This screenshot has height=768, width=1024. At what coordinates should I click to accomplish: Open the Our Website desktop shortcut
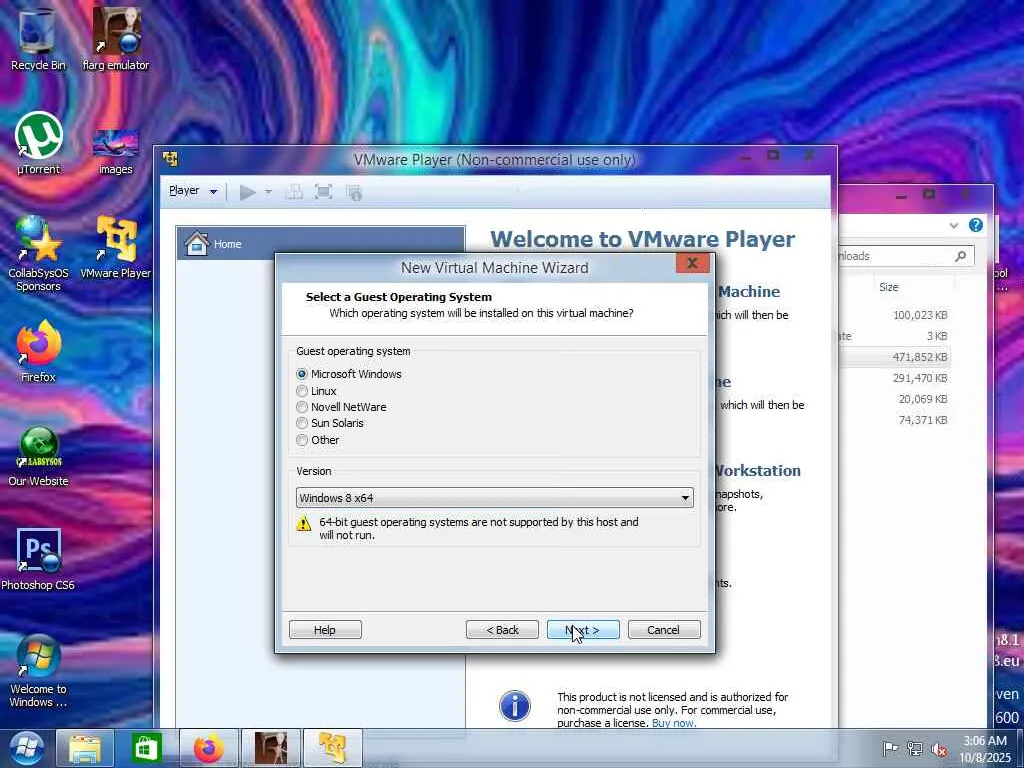pyautogui.click(x=38, y=456)
